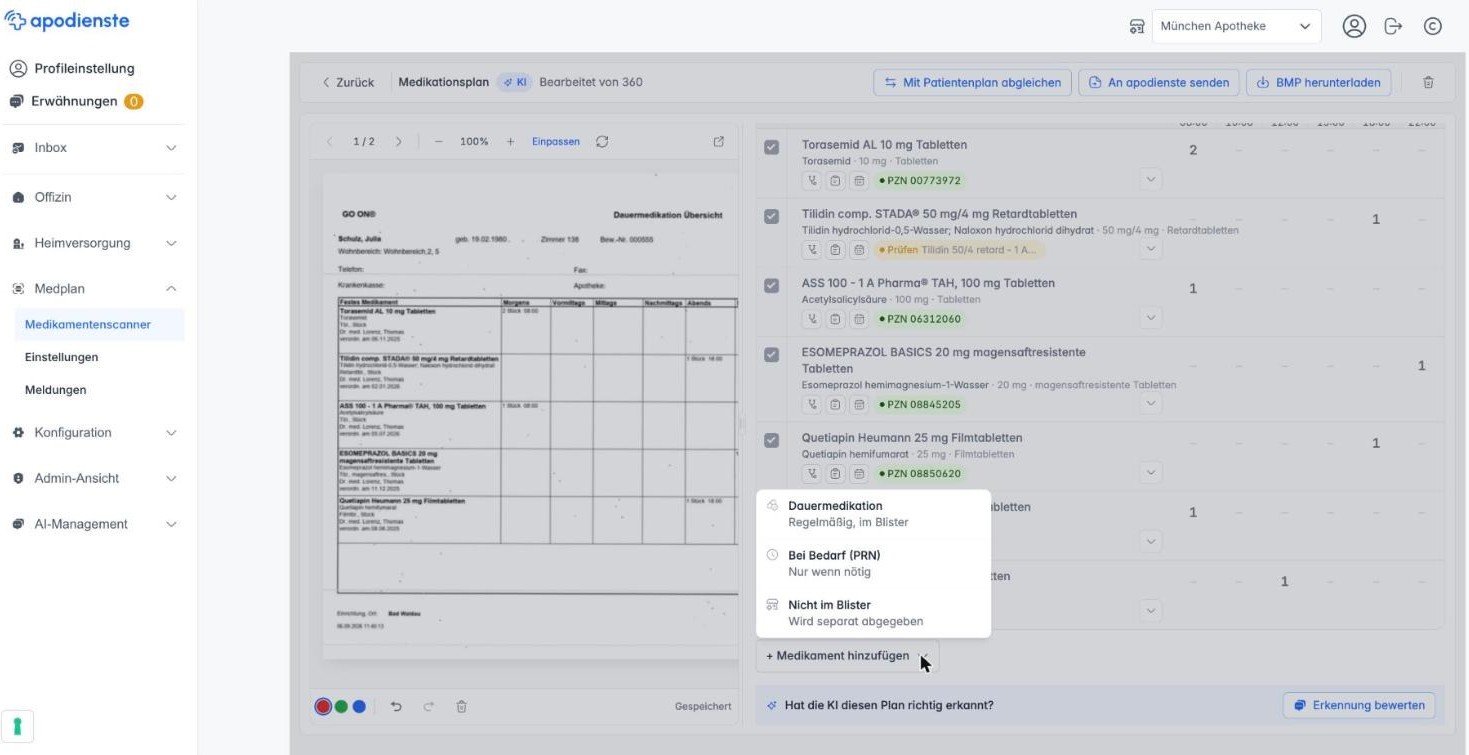The height and width of the screenshot is (755, 1469).
Task: Click the stethoscope icon under Torasemid AL
Action: point(812,181)
